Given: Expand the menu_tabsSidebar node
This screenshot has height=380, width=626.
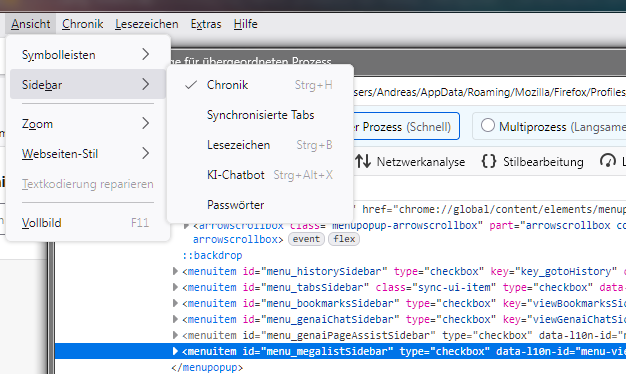Looking at the screenshot, I should click(x=175, y=287).
